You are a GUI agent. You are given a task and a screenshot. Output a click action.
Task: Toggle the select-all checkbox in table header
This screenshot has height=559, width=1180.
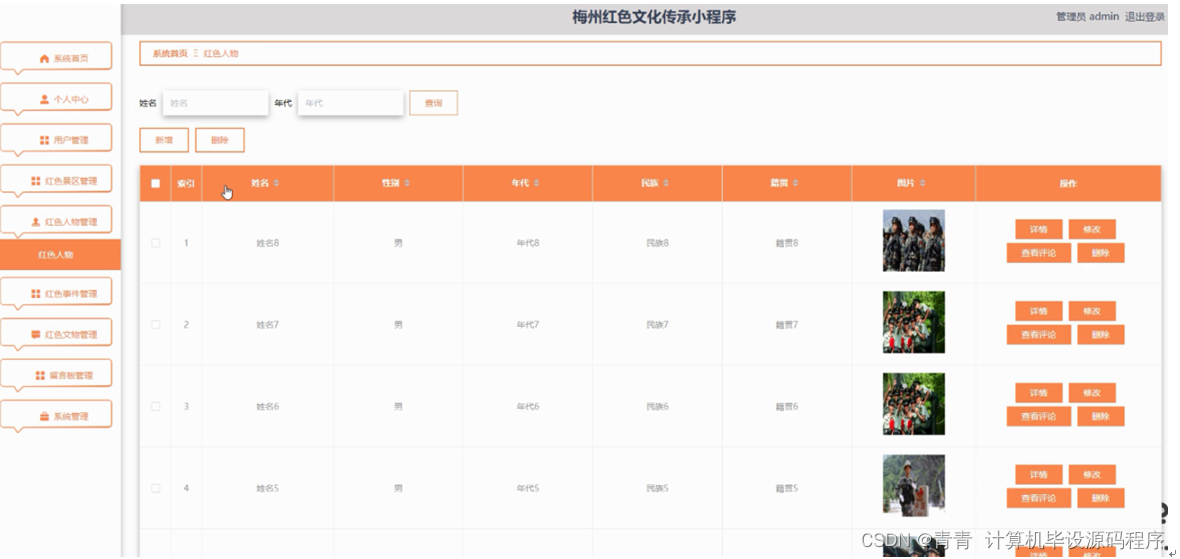(x=156, y=184)
